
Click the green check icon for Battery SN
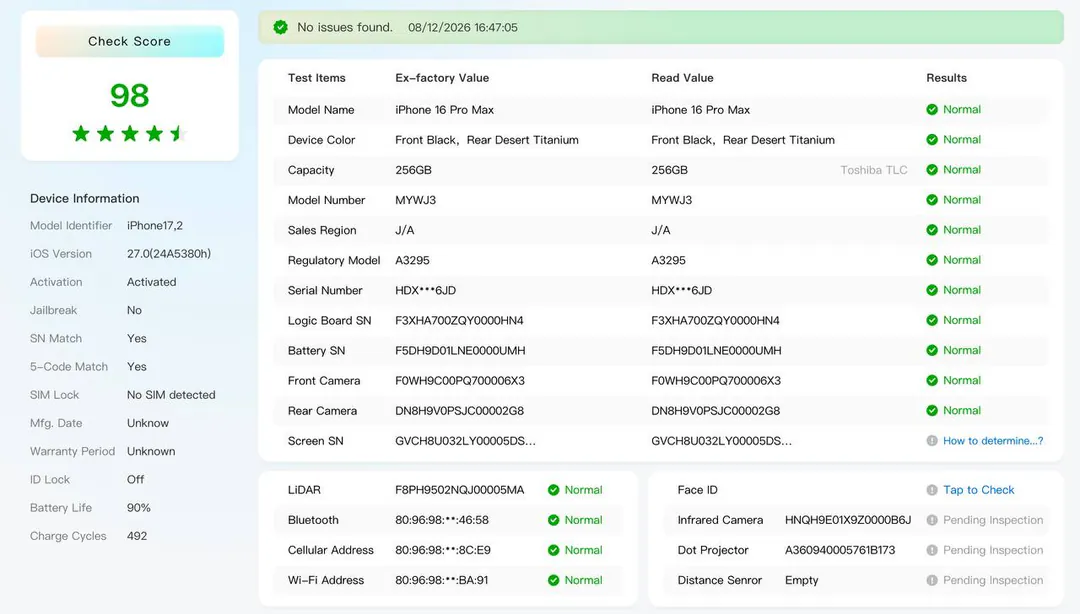click(x=932, y=351)
